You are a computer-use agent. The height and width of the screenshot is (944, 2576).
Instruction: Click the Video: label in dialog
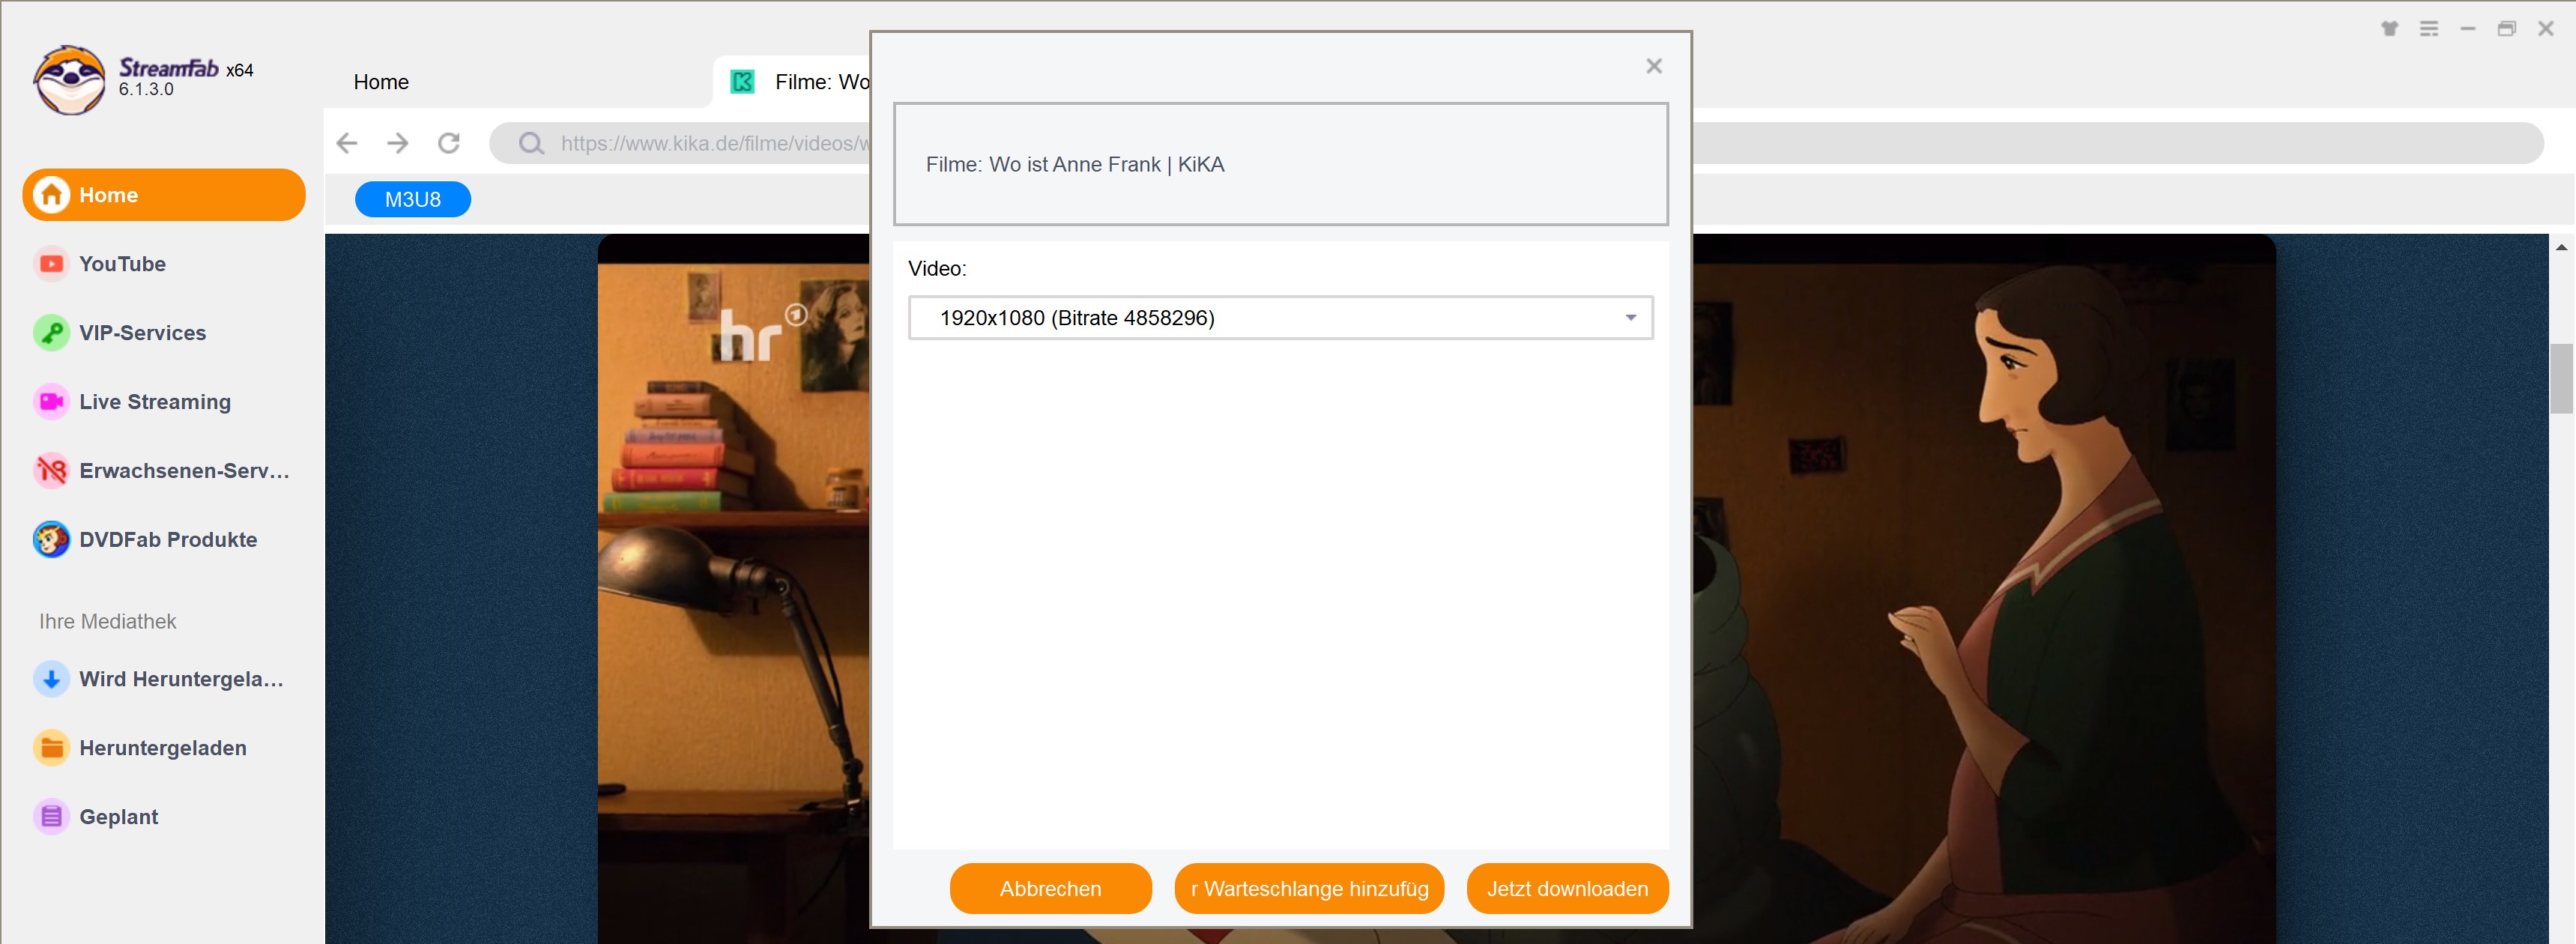pyautogui.click(x=937, y=268)
